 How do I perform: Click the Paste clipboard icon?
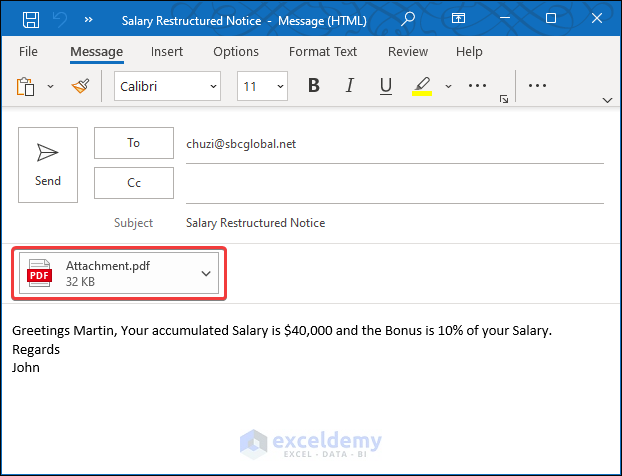pos(25,86)
